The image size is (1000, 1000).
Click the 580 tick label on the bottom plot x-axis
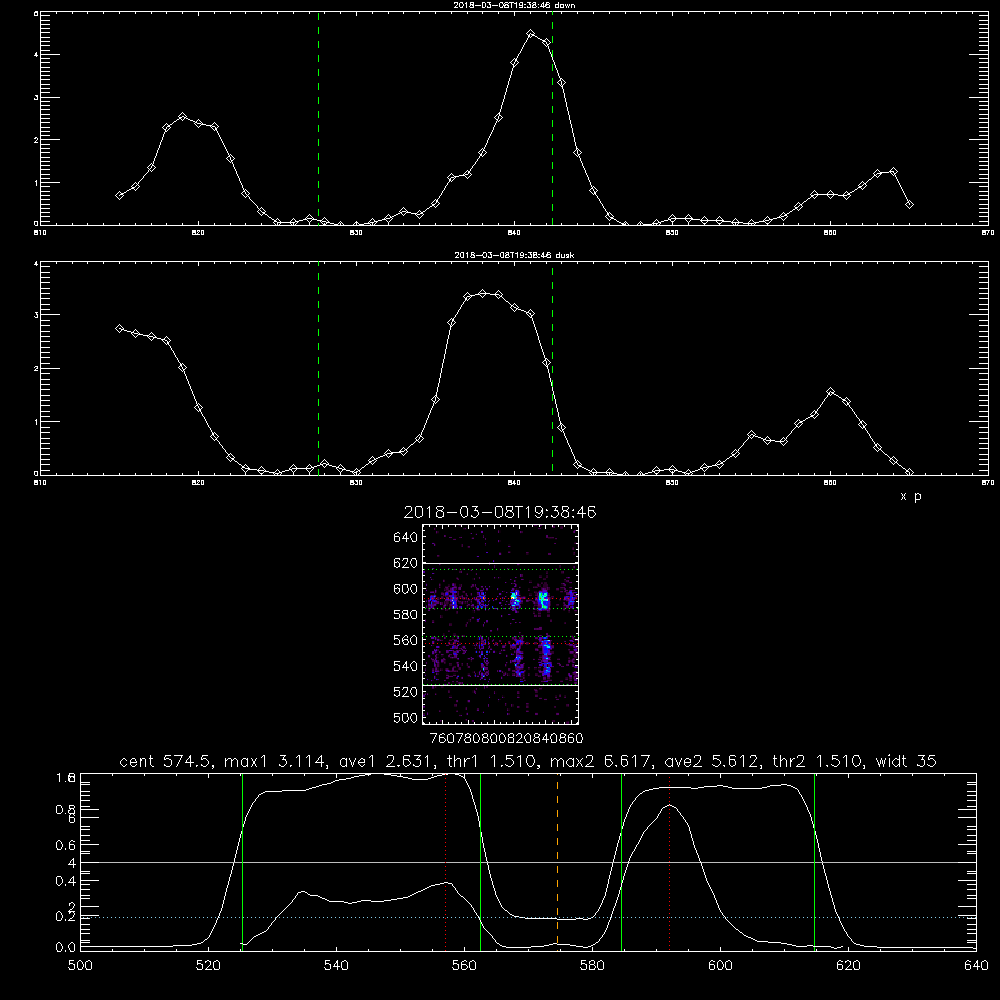pyautogui.click(x=592, y=966)
